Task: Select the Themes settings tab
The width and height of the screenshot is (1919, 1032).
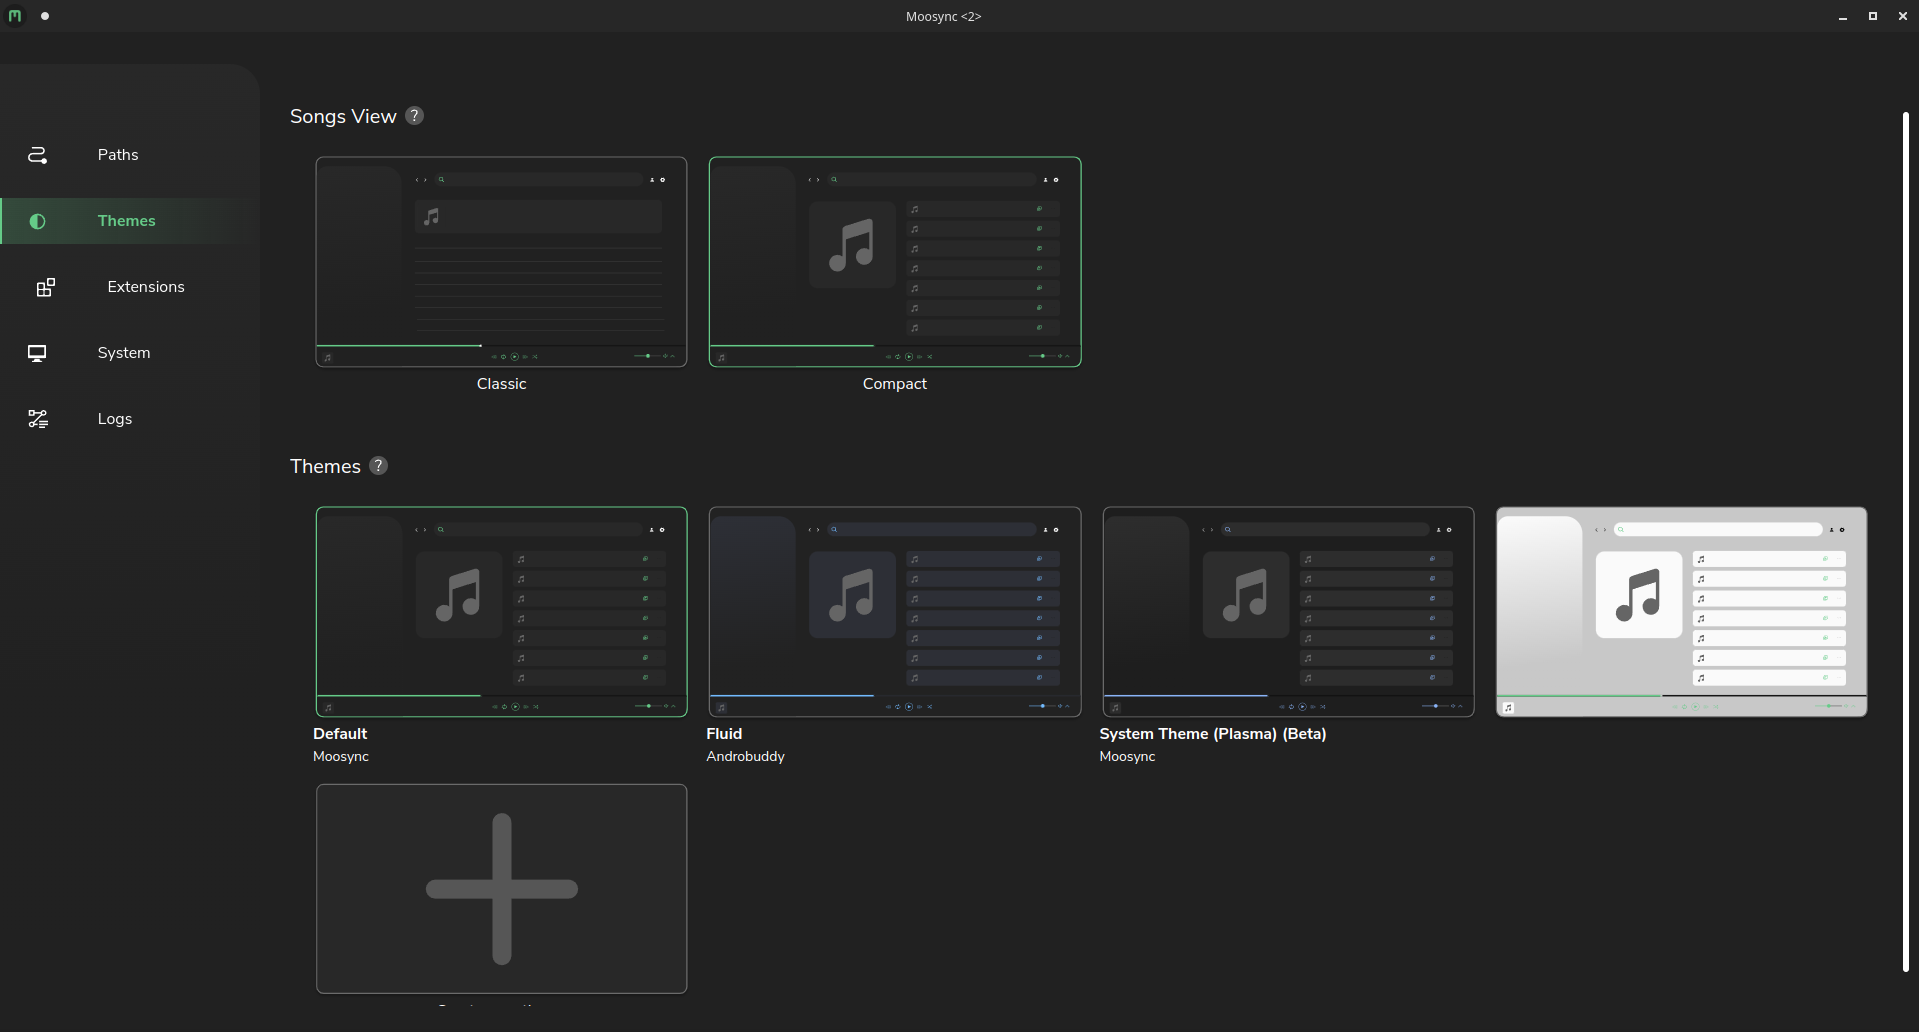Action: coord(130,221)
